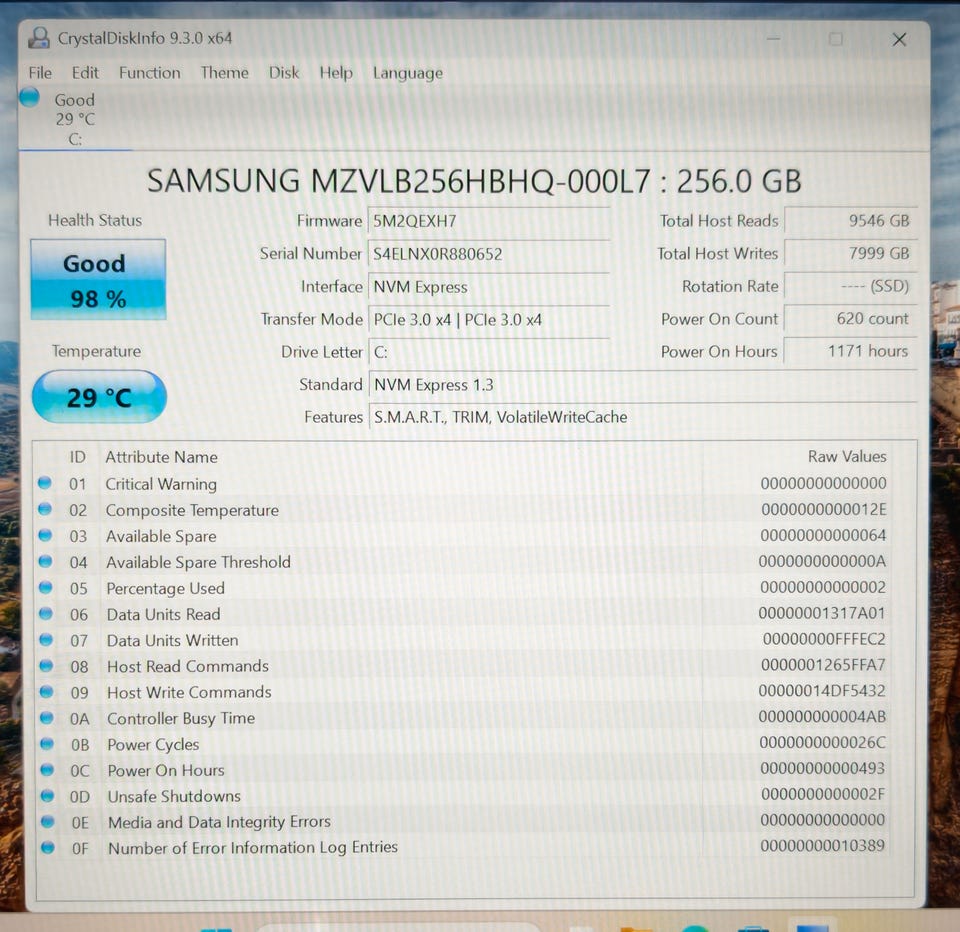Click the Standard field NVM Express 1.3
Screen dimensions: 960x932
[642, 385]
